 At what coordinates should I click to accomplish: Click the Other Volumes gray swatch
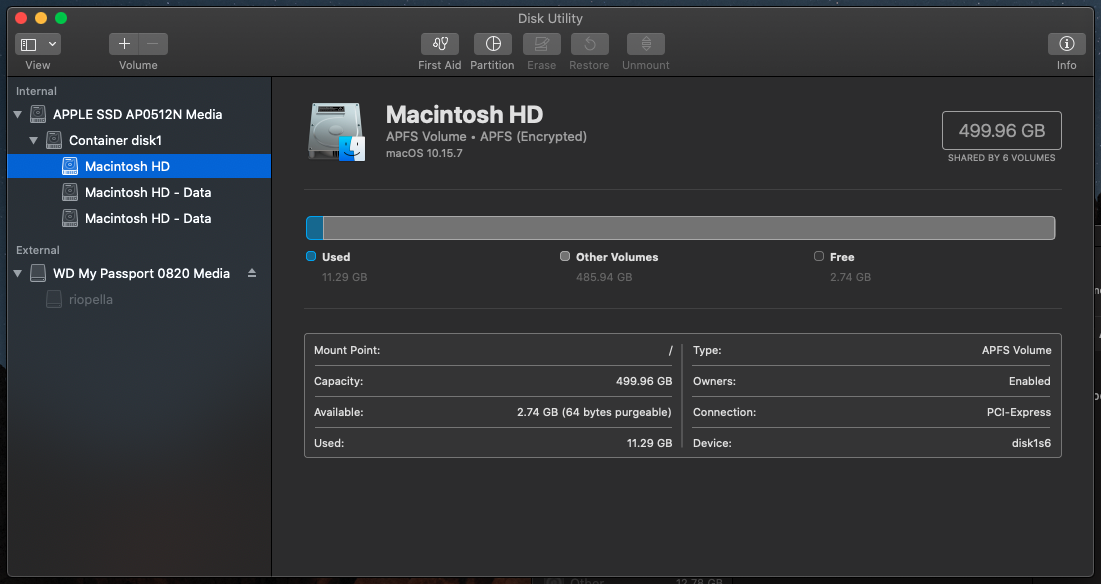point(565,256)
